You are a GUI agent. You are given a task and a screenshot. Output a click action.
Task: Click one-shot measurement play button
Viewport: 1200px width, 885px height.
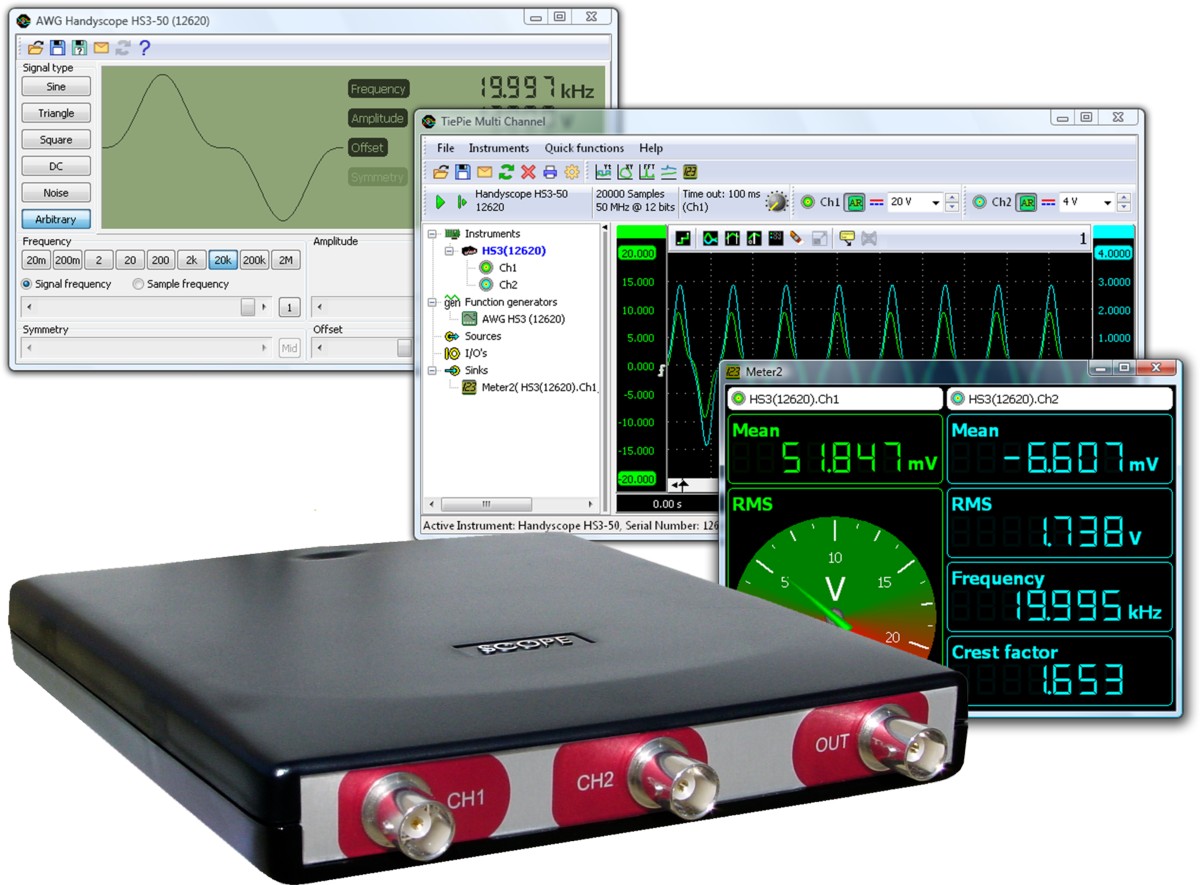pyautogui.click(x=461, y=202)
